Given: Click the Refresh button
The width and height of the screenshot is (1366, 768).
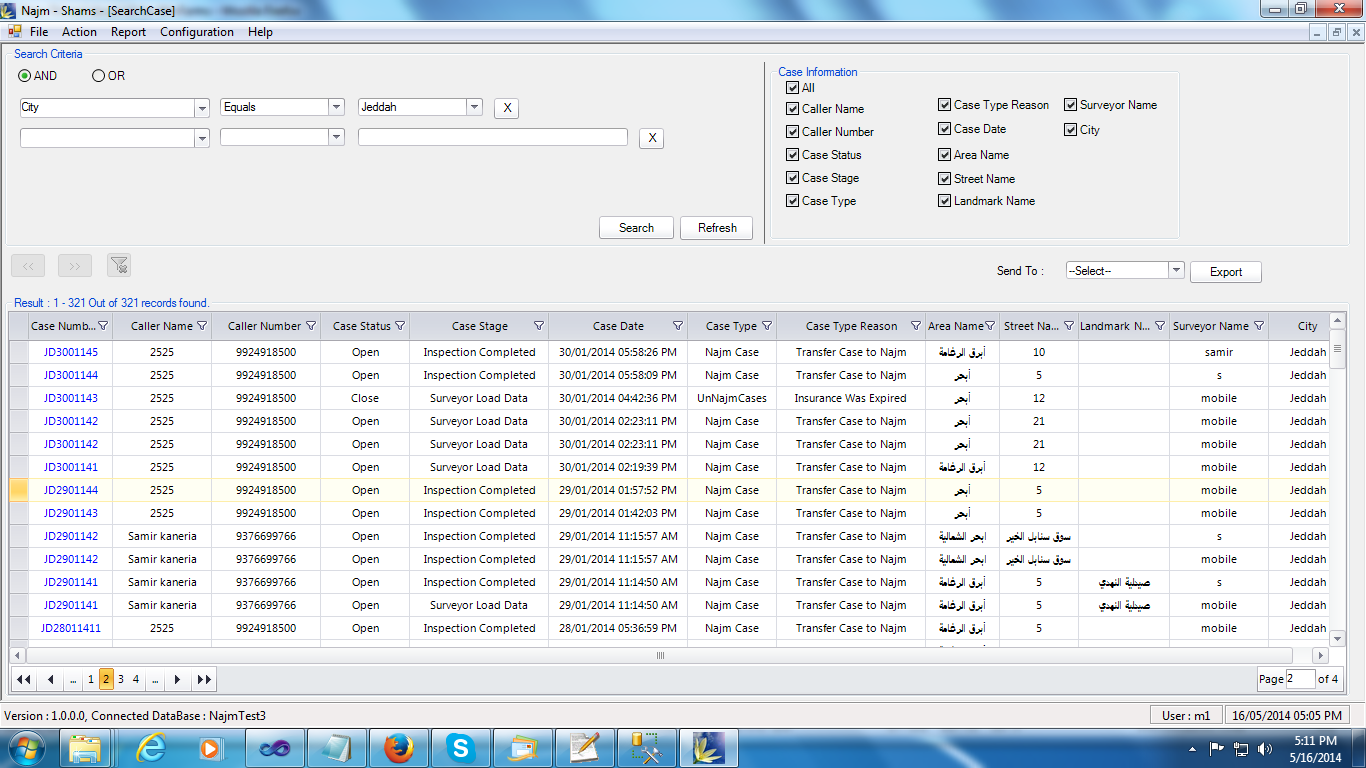Looking at the screenshot, I should (717, 228).
